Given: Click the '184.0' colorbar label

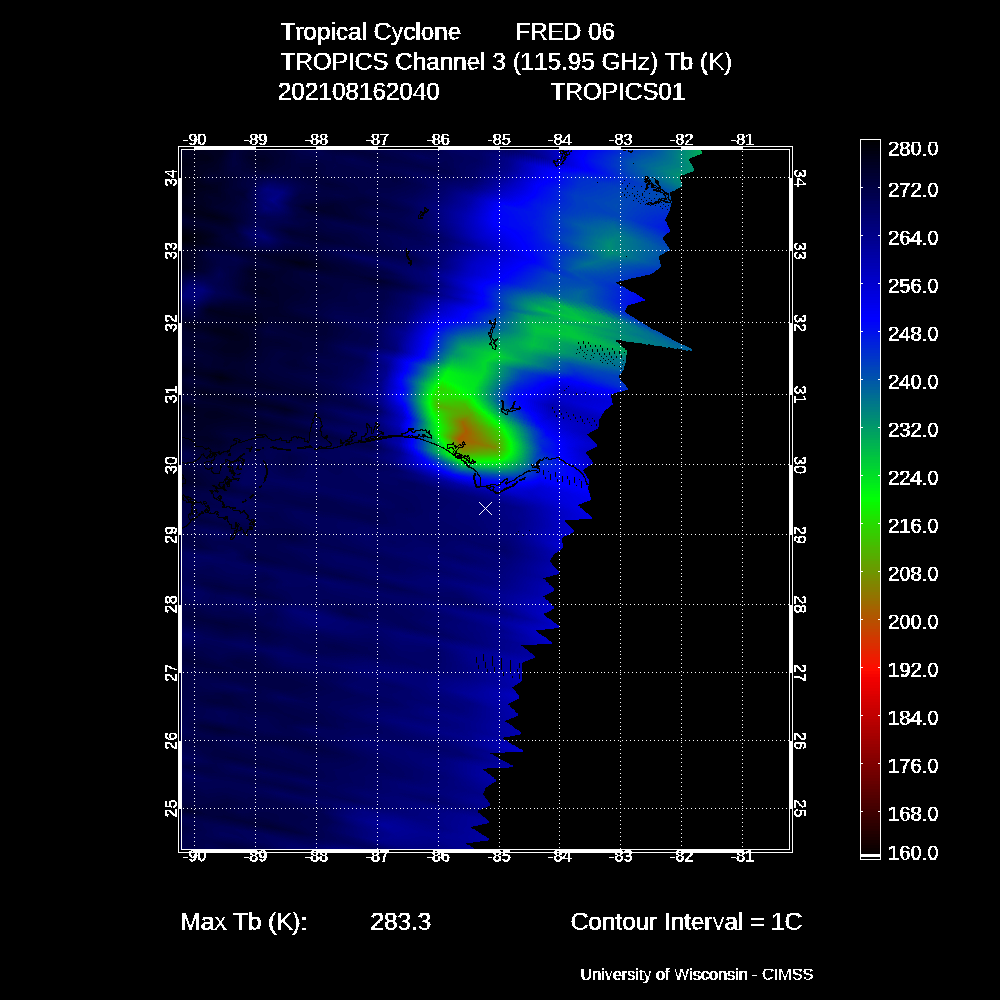Looking at the screenshot, I should click(913, 718).
